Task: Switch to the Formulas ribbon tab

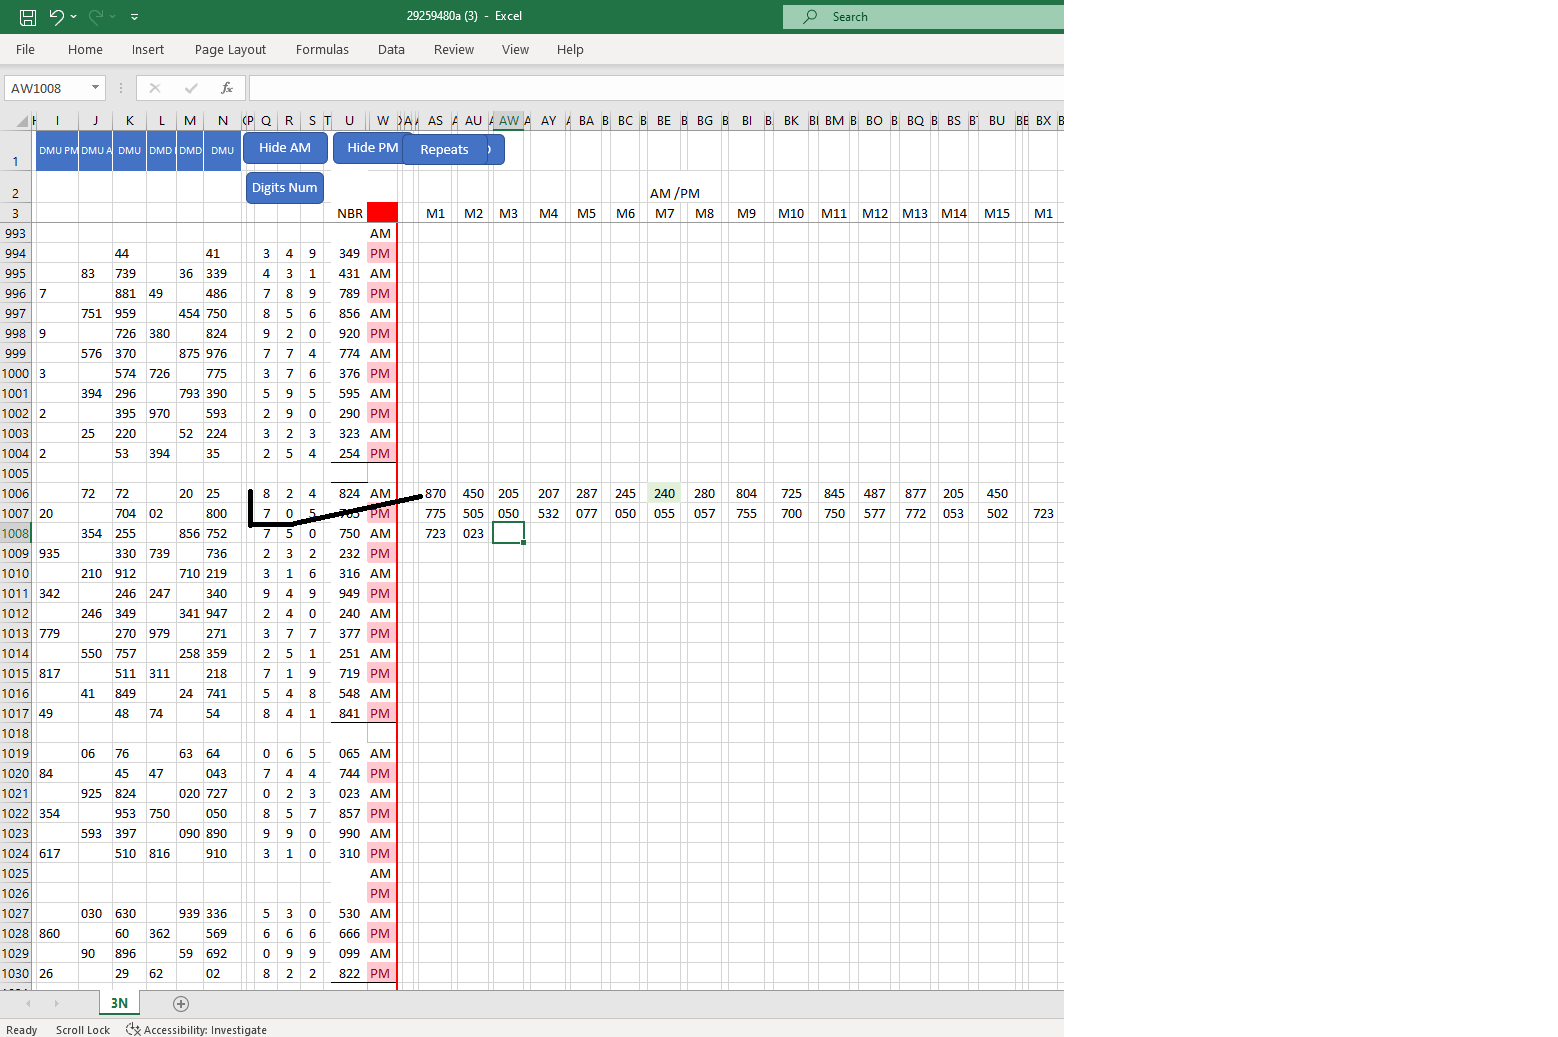Action: (x=322, y=49)
